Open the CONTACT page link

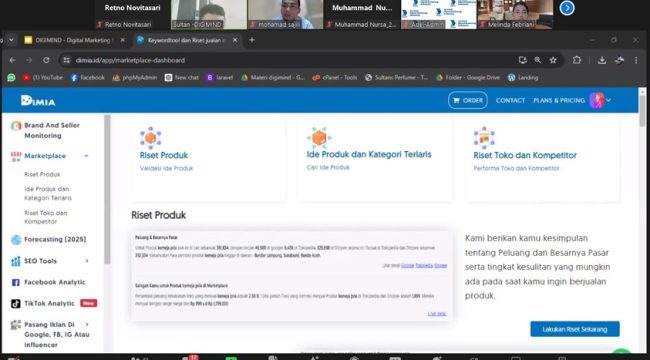click(510, 100)
